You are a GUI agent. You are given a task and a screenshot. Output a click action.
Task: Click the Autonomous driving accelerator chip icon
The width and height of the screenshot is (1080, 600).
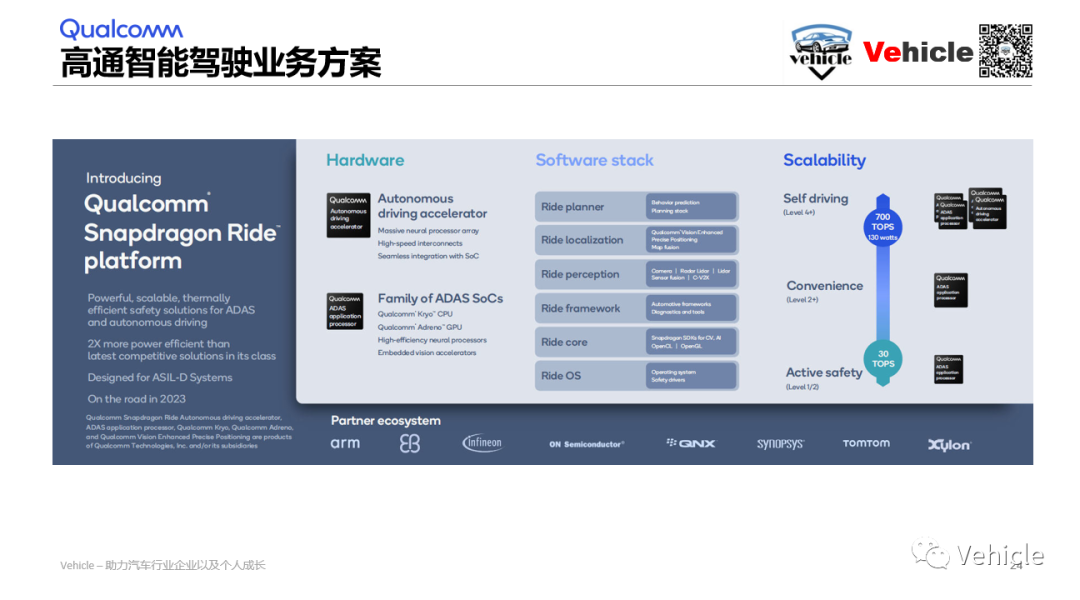(x=348, y=215)
